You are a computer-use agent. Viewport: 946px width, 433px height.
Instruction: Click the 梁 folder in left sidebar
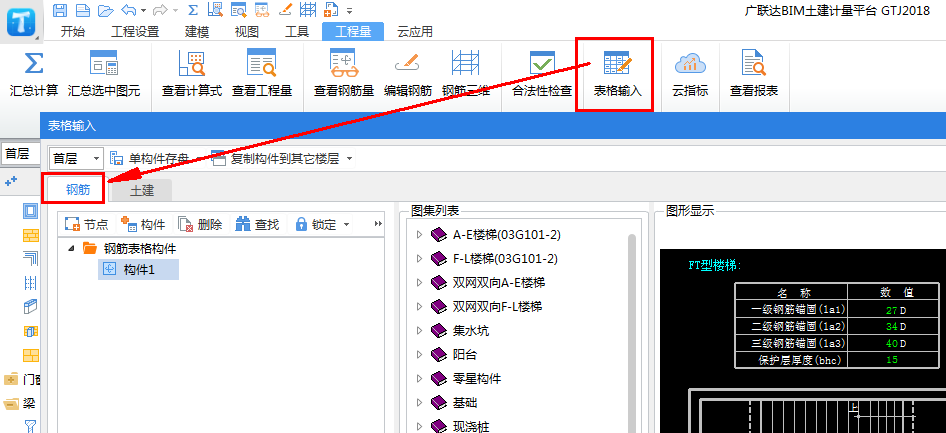(20, 403)
